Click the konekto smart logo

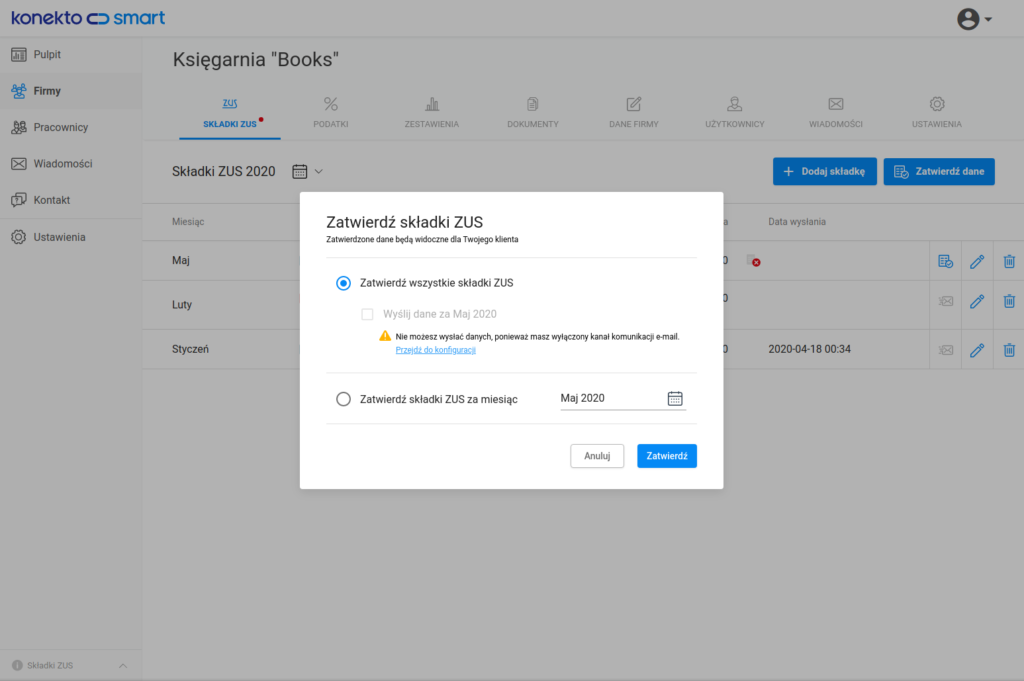[x=88, y=18]
